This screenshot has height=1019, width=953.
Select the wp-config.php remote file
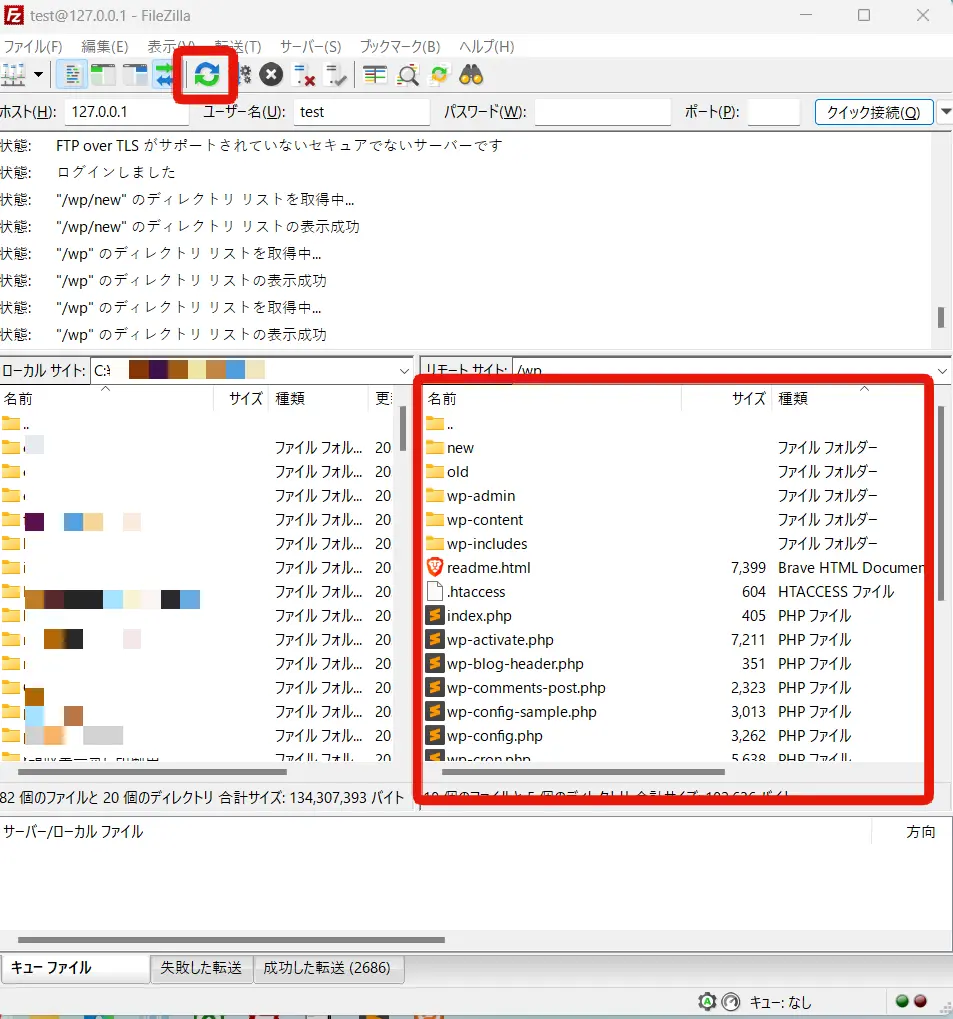coord(494,736)
